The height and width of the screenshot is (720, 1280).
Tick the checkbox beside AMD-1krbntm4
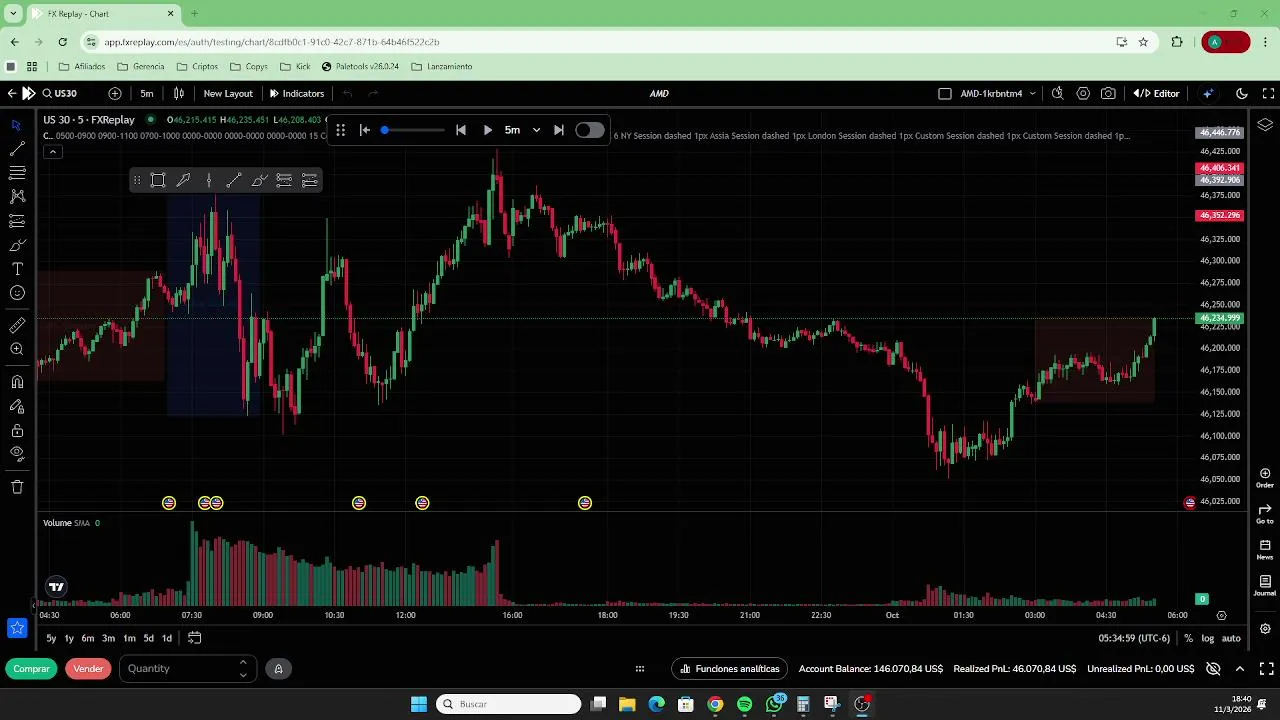click(x=945, y=93)
